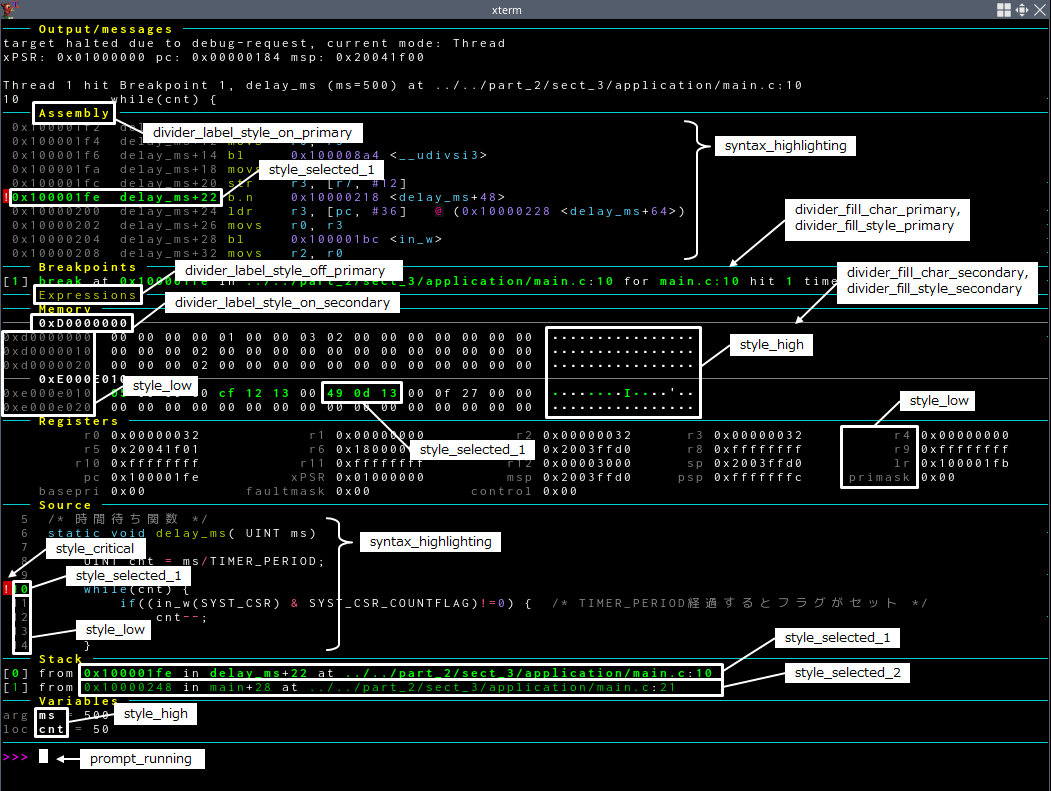
Task: Click red breakpoint marker beside source line 10
Action: [6, 589]
